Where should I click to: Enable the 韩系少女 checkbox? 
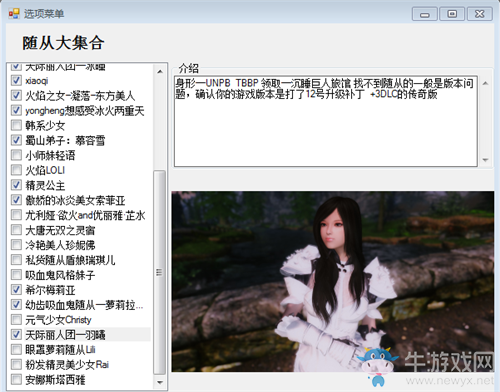click(16, 125)
